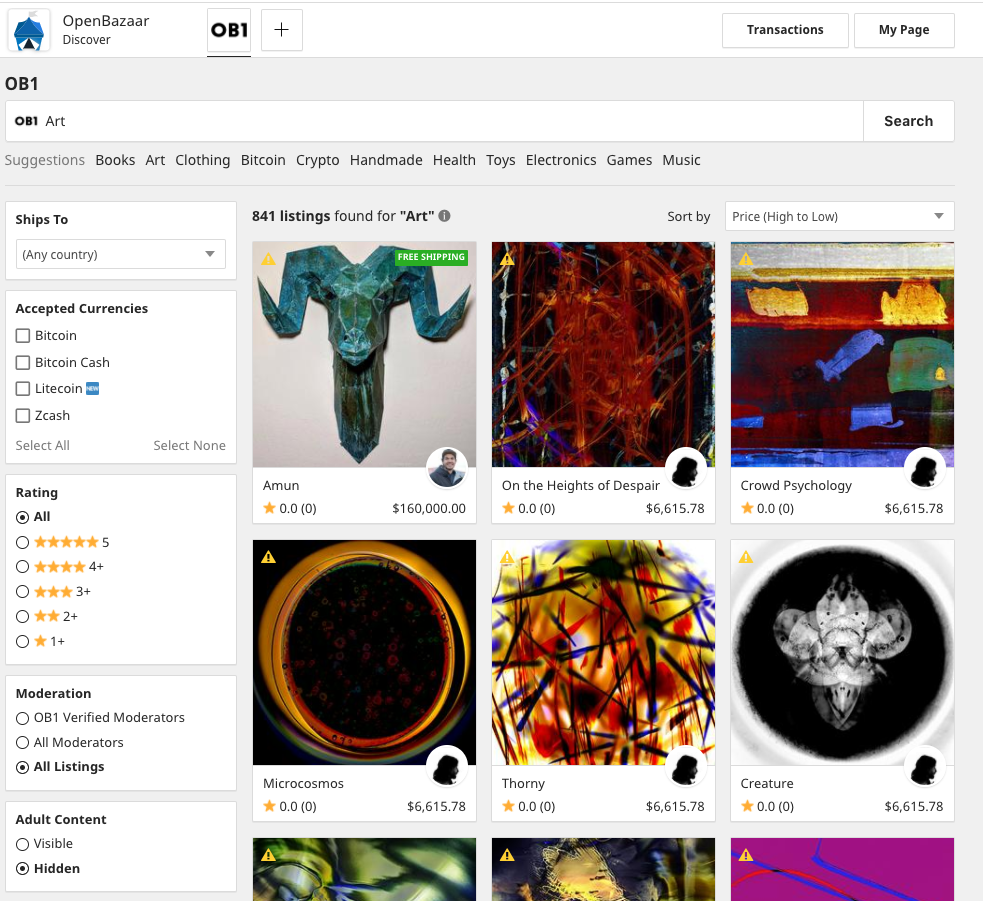Select the 3+ stars rating filter
Image resolution: width=983 pixels, height=901 pixels.
[x=23, y=592]
